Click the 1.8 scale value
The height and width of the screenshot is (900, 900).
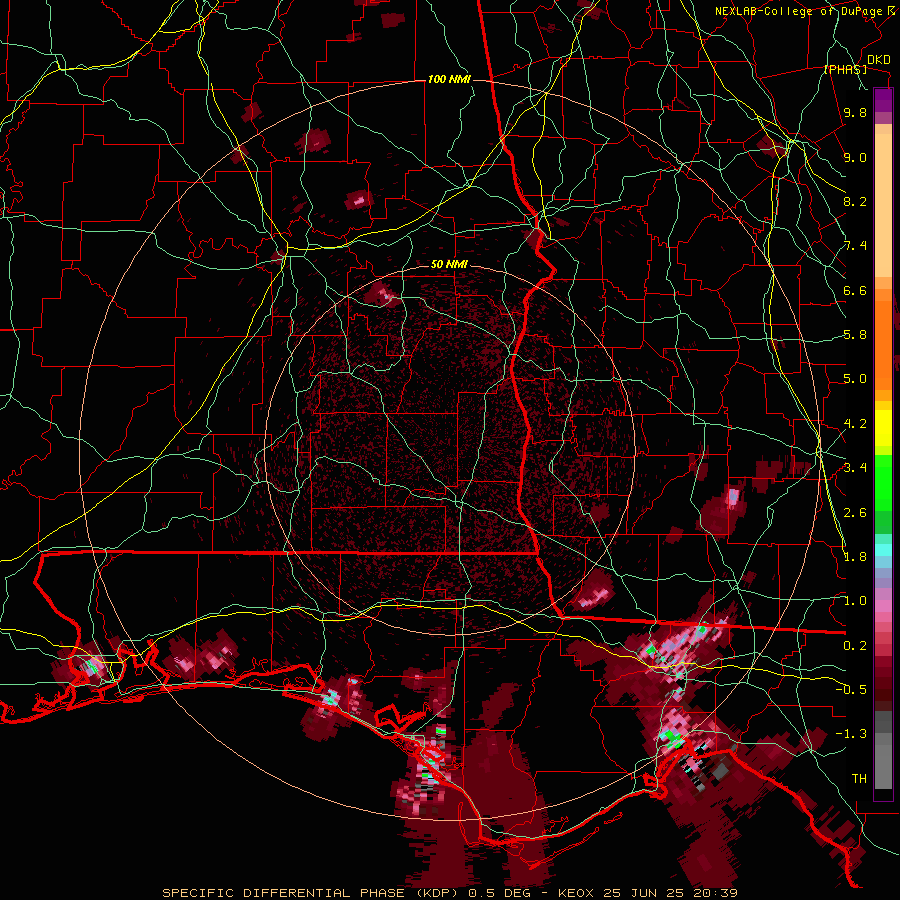(x=855, y=557)
